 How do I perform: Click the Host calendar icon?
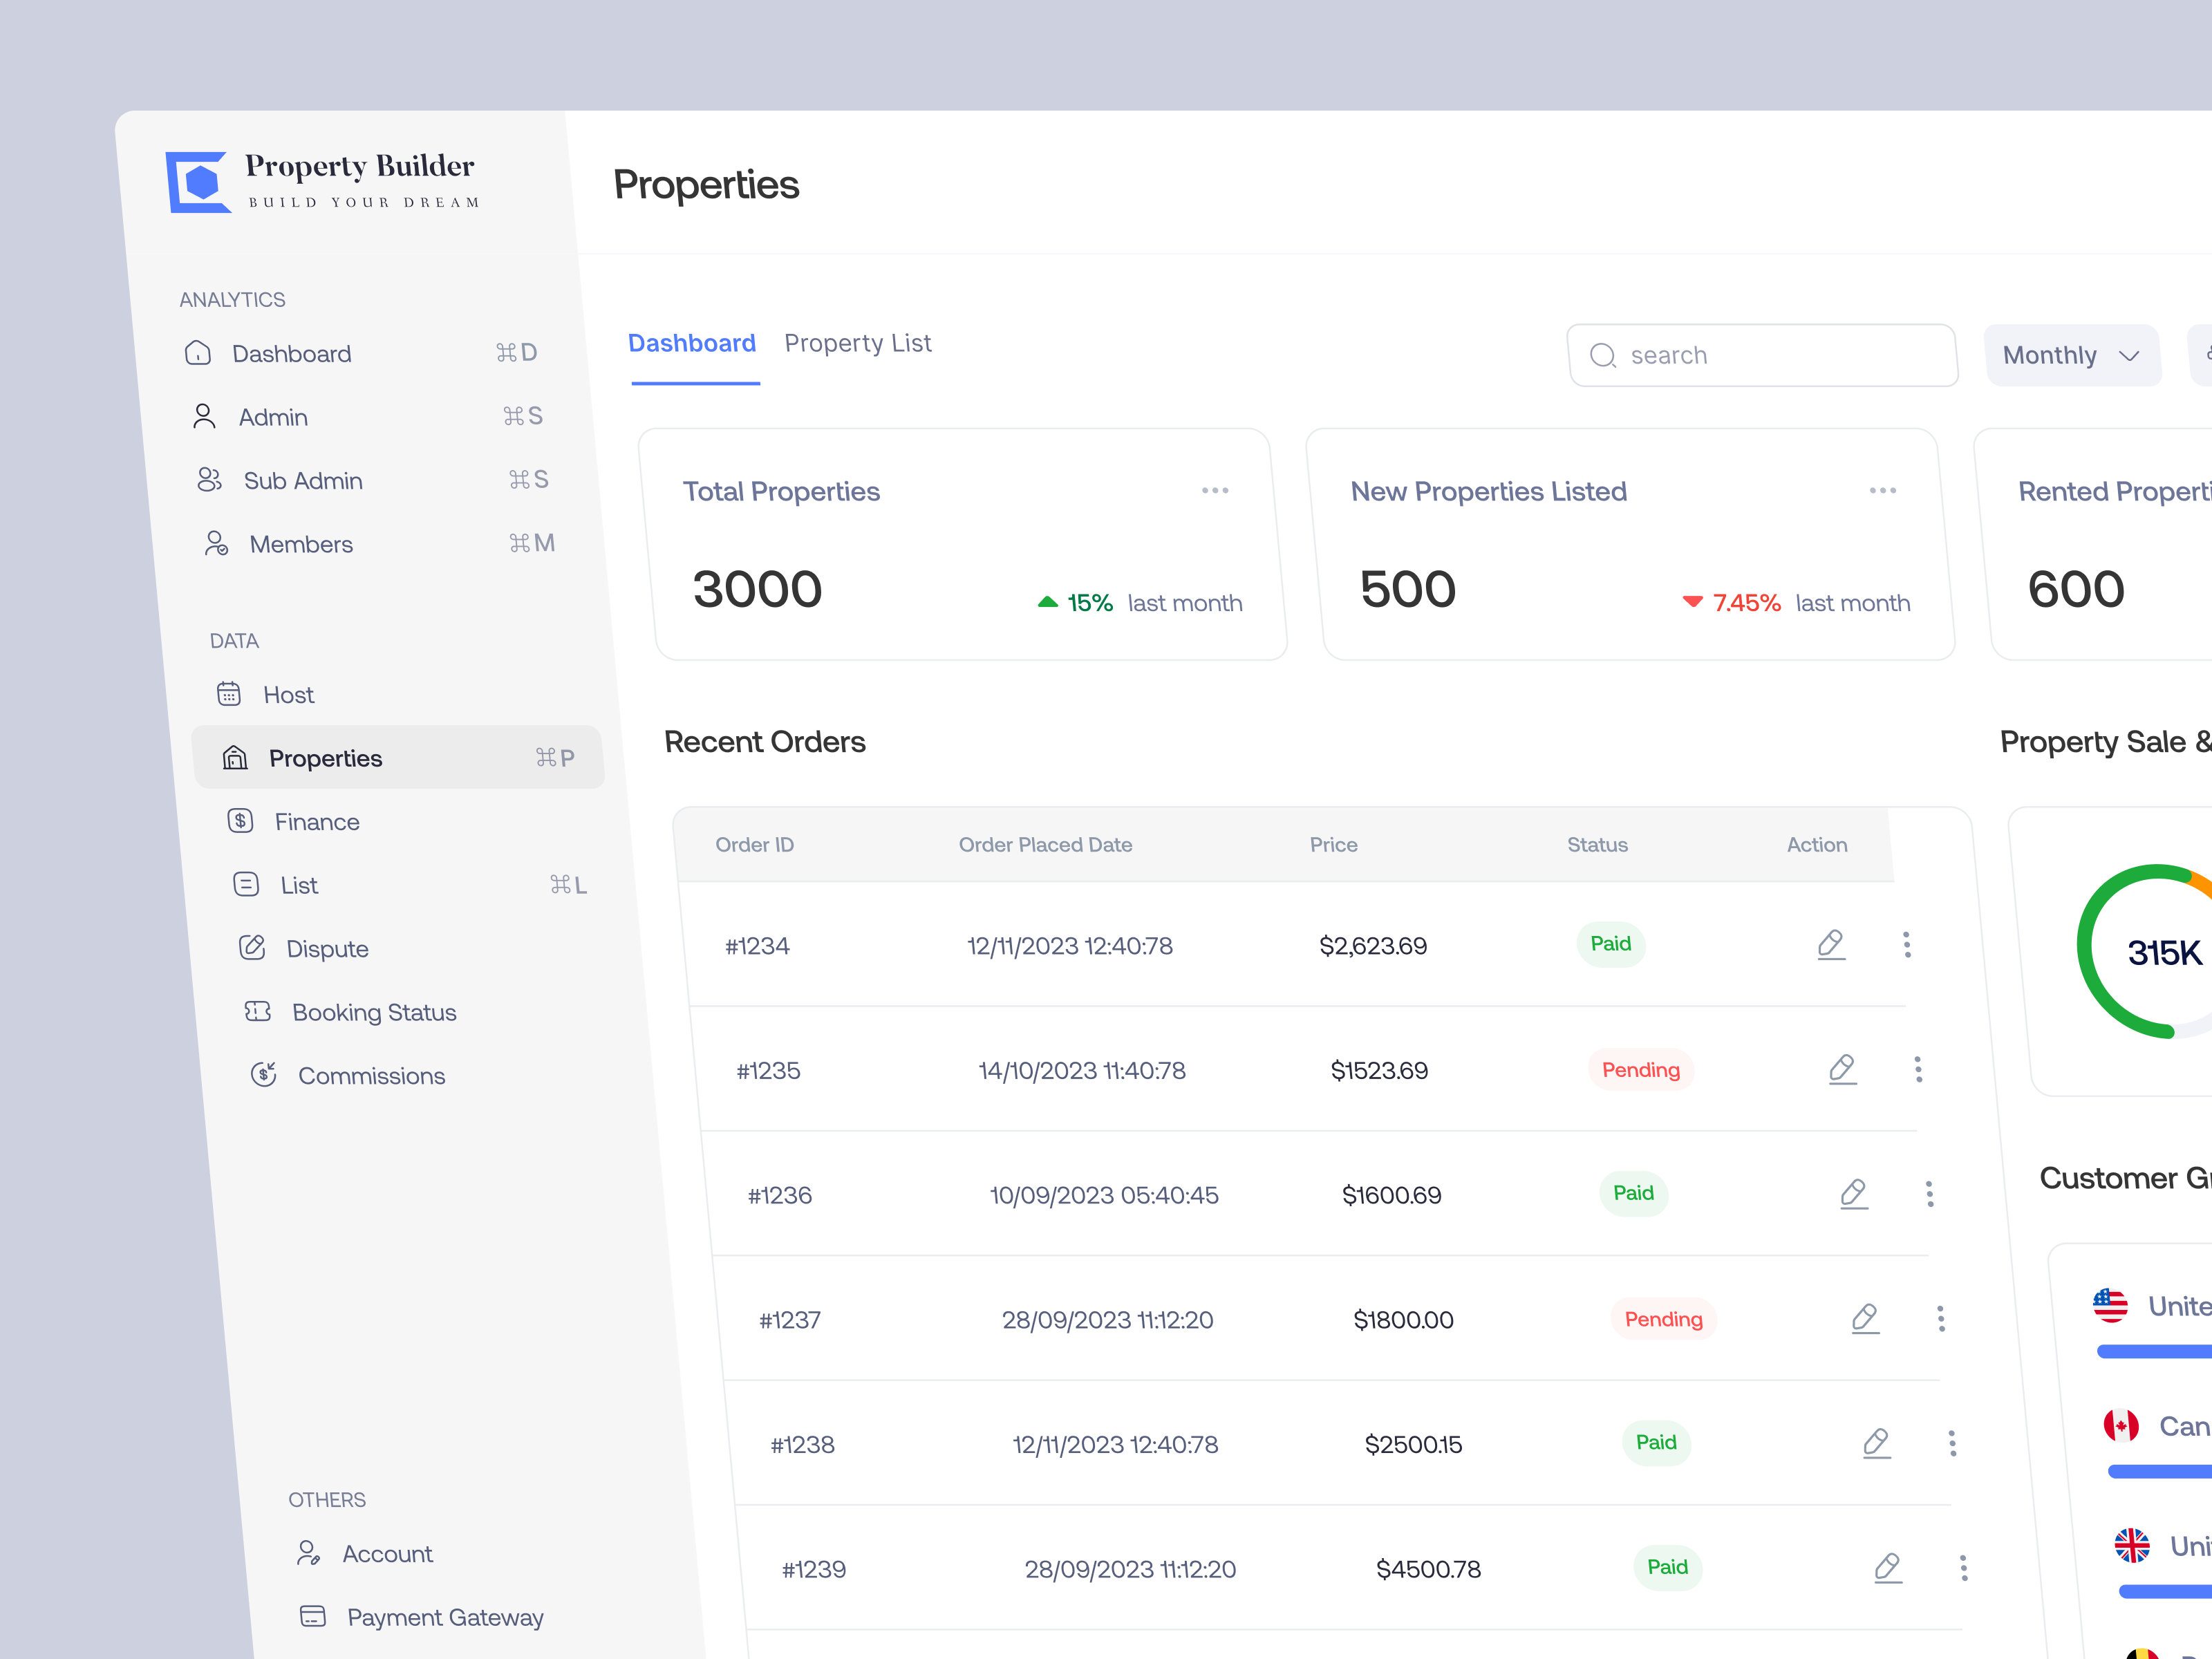click(x=230, y=694)
